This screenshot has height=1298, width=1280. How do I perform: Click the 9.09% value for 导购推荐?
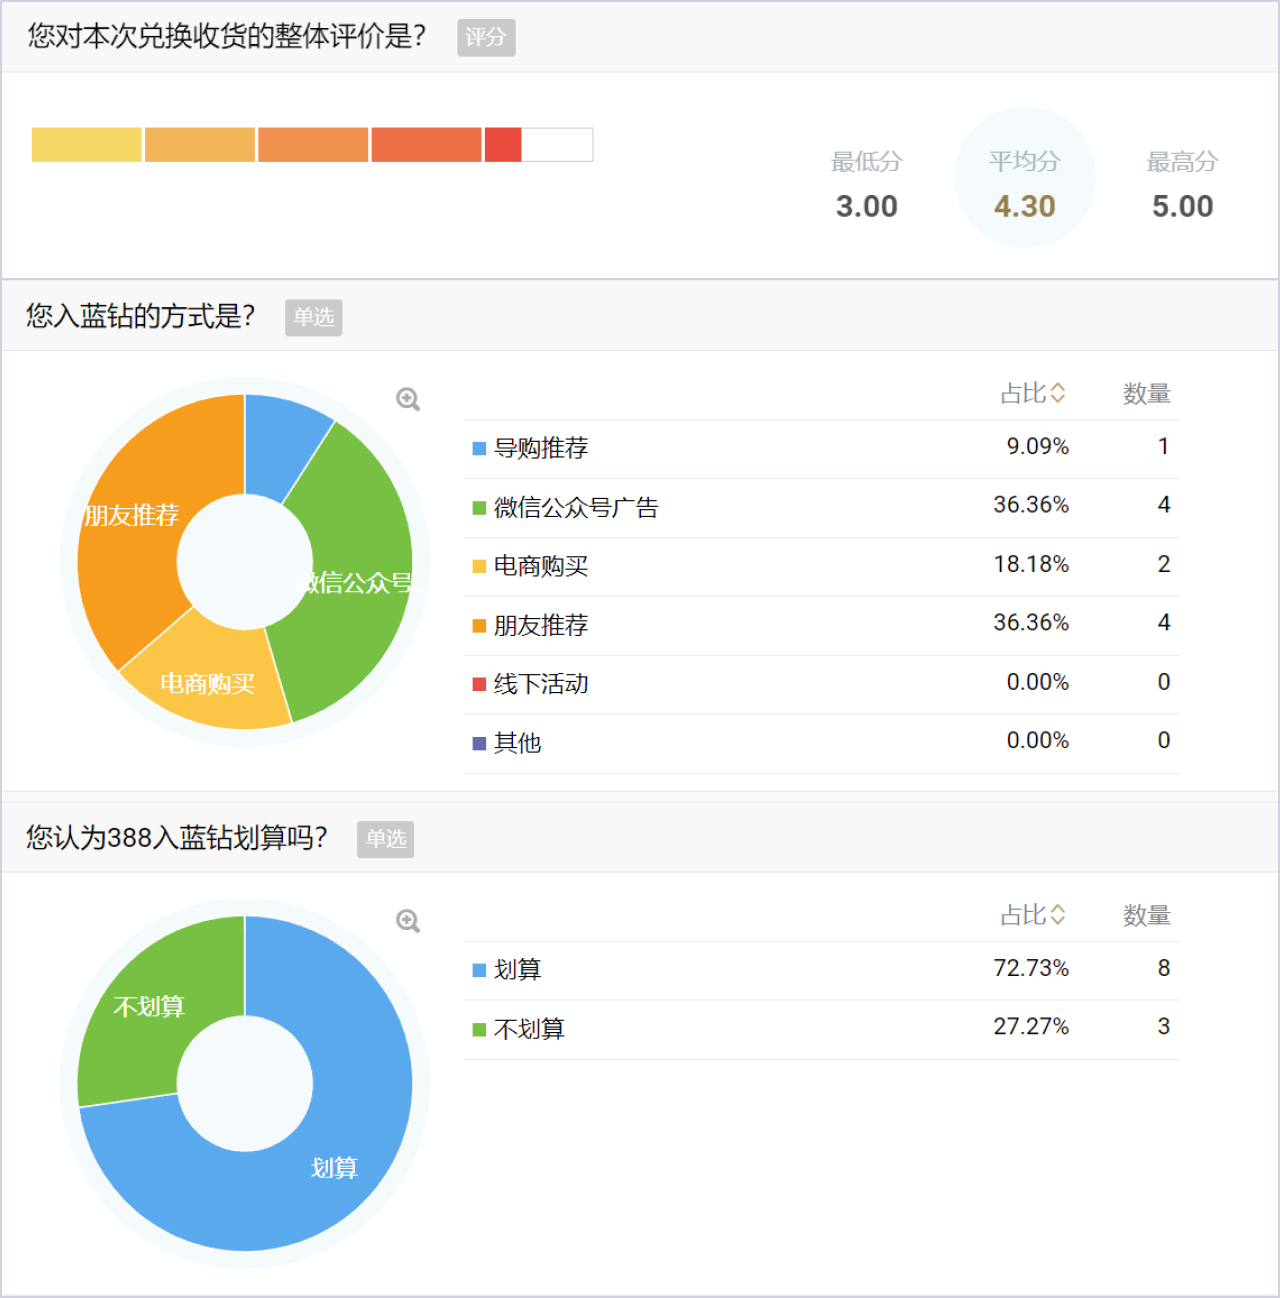pos(1038,446)
